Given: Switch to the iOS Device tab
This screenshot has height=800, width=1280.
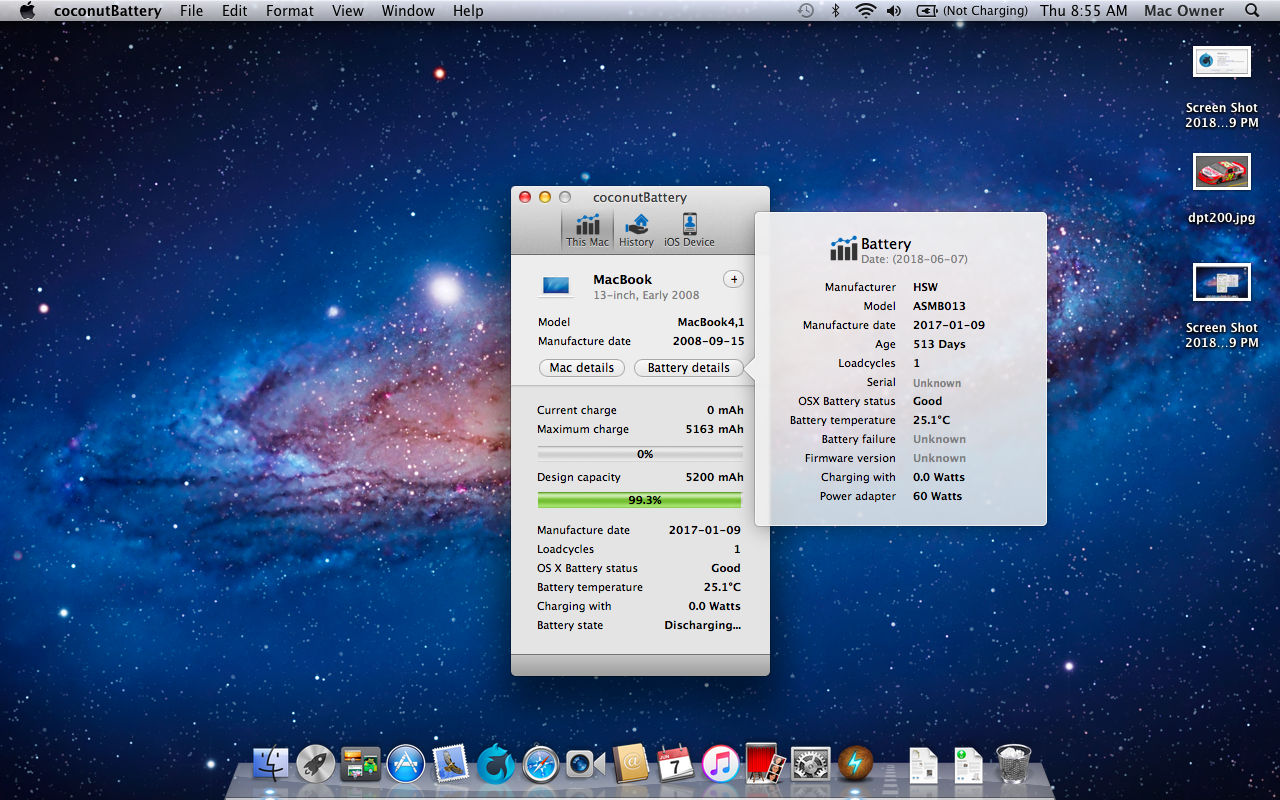Looking at the screenshot, I should (689, 229).
